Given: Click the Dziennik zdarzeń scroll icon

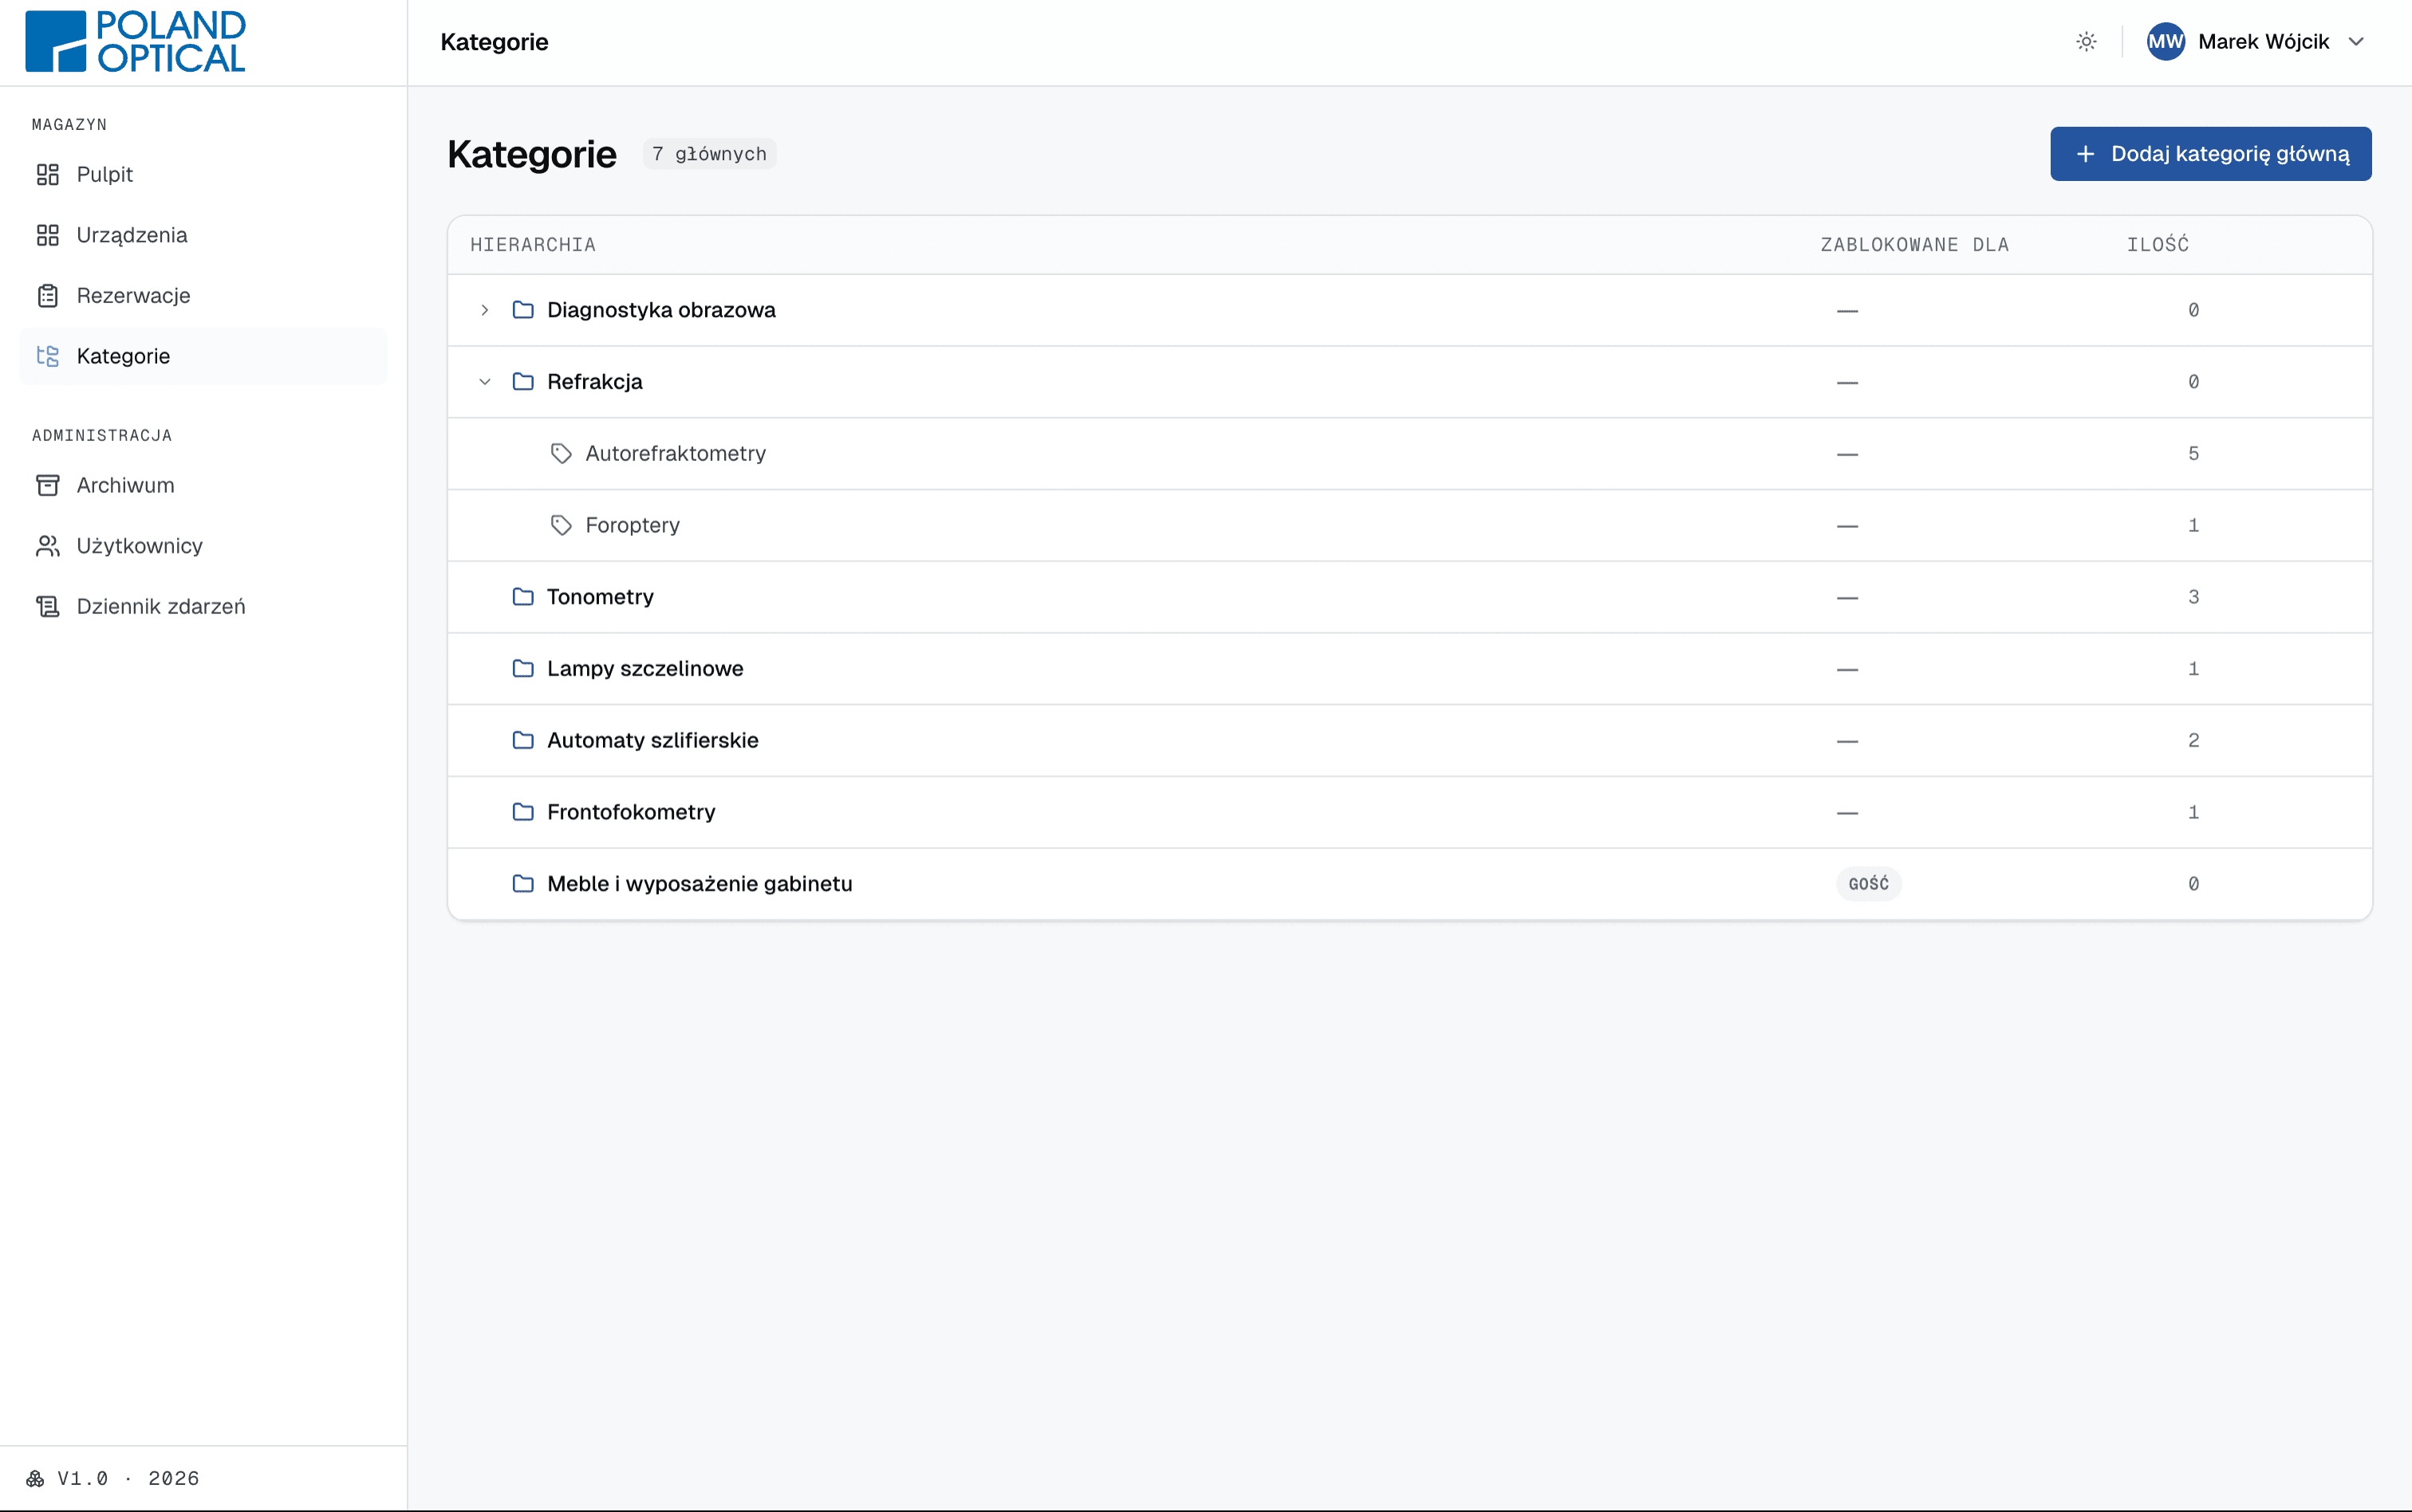Looking at the screenshot, I should [x=48, y=607].
